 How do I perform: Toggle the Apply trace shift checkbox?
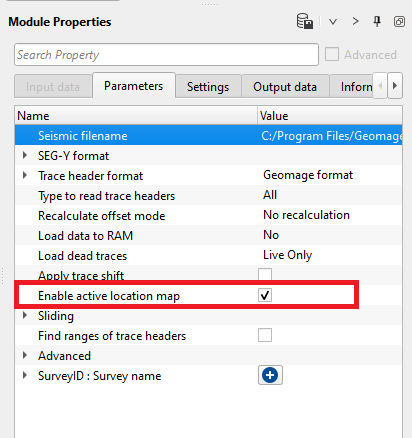pos(265,274)
